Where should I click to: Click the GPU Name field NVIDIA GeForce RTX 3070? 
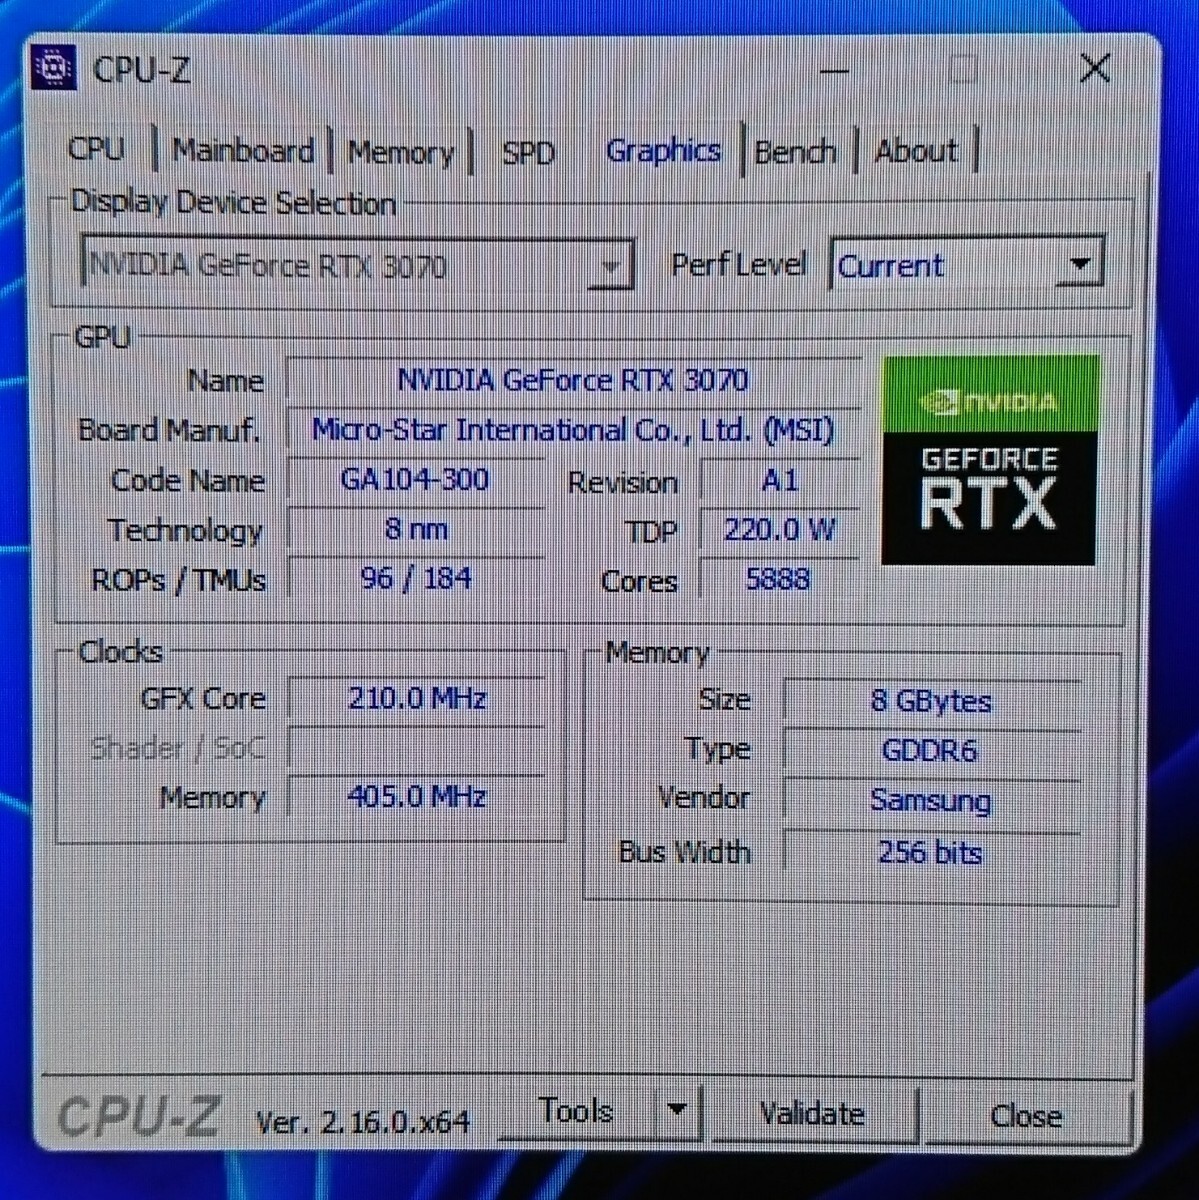pyautogui.click(x=573, y=380)
